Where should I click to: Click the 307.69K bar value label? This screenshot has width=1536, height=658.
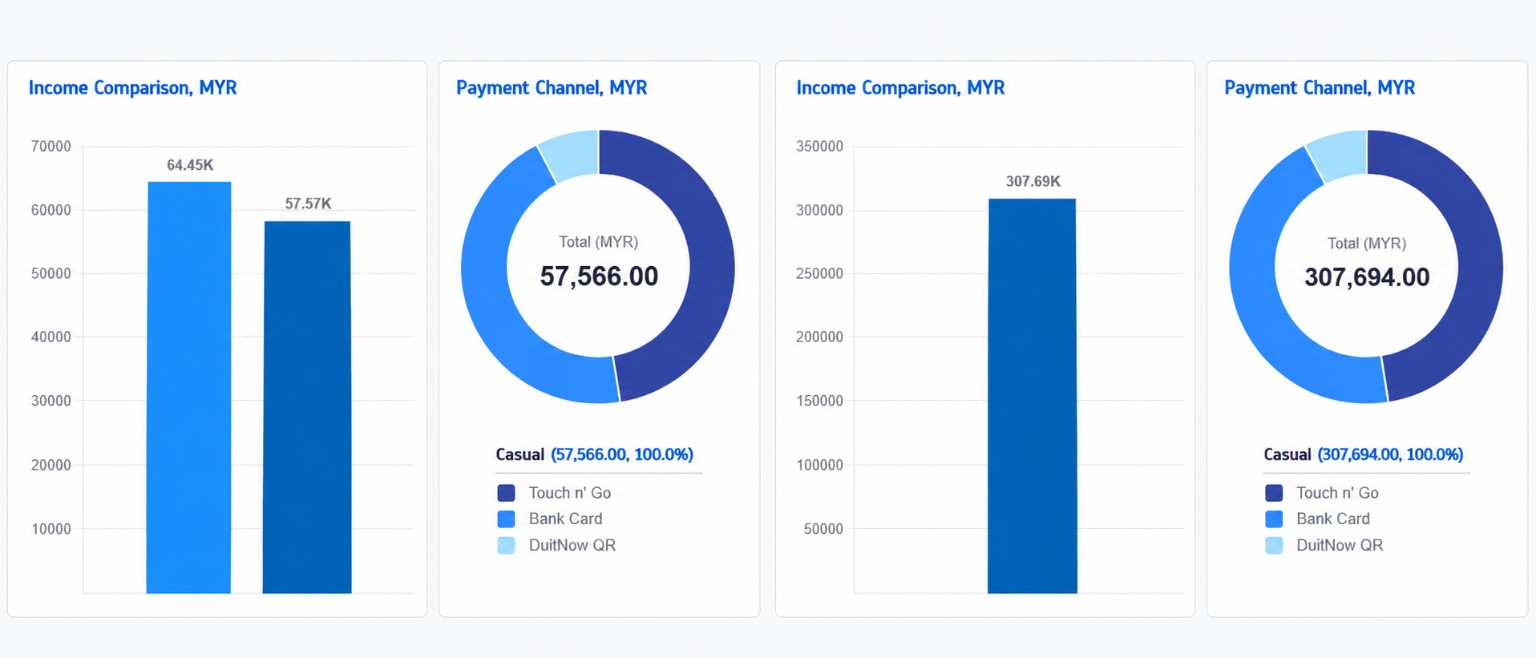click(1033, 181)
